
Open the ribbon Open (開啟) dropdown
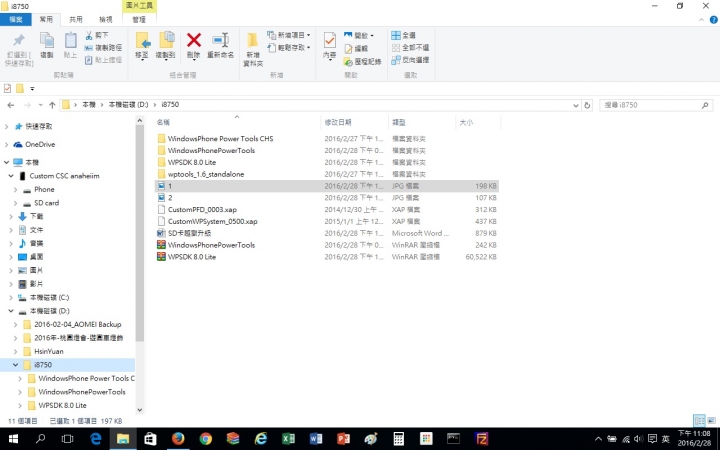coord(359,35)
